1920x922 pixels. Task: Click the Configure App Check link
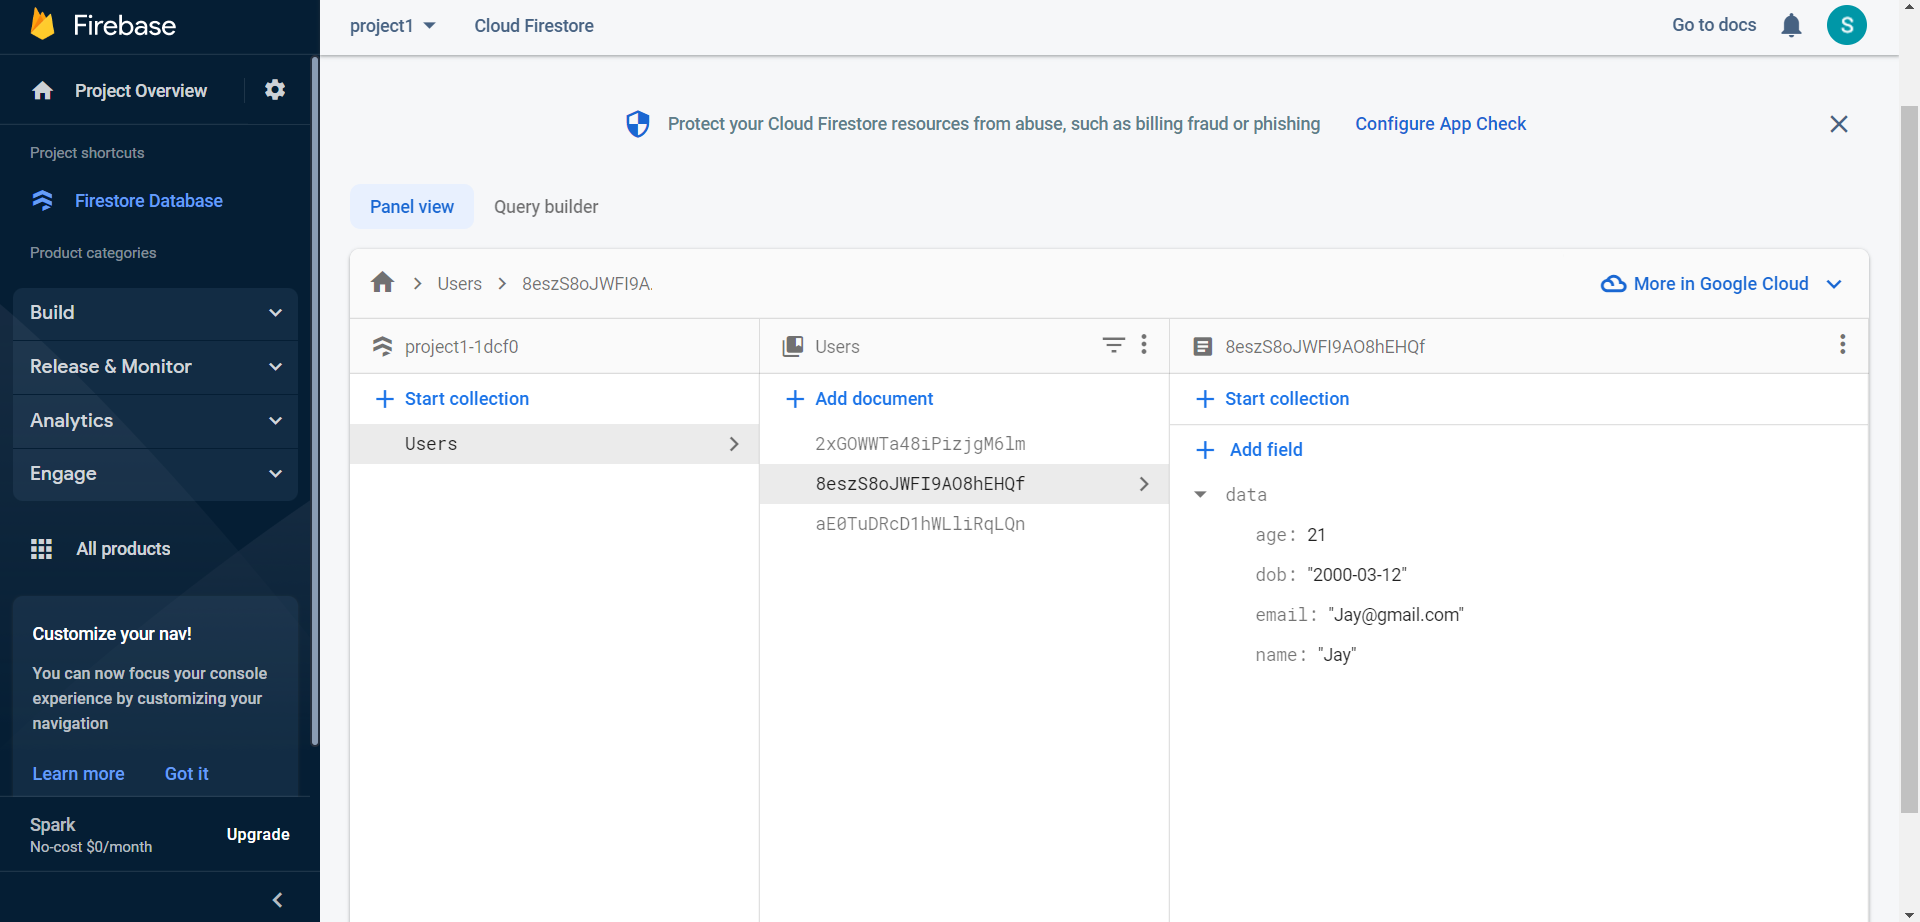point(1440,124)
